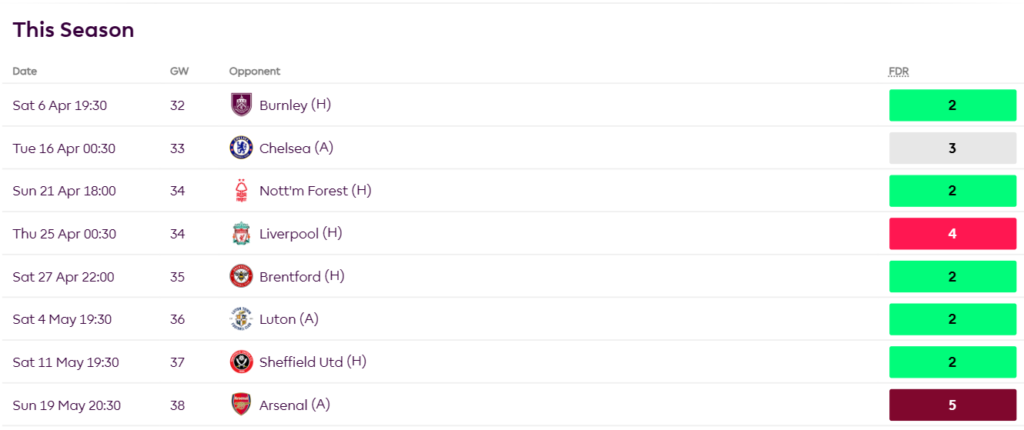Click the Opponent column header
This screenshot has width=1024, height=430.
tap(254, 71)
